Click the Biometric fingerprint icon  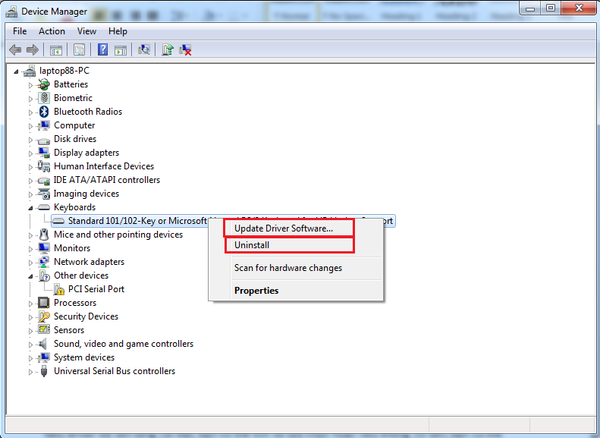pos(44,98)
